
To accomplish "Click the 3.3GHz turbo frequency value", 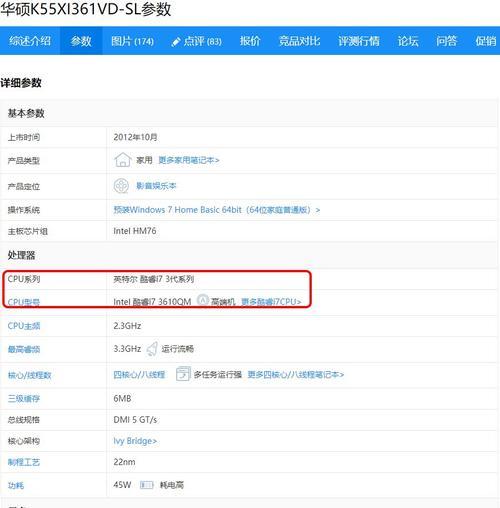I will pos(127,349).
